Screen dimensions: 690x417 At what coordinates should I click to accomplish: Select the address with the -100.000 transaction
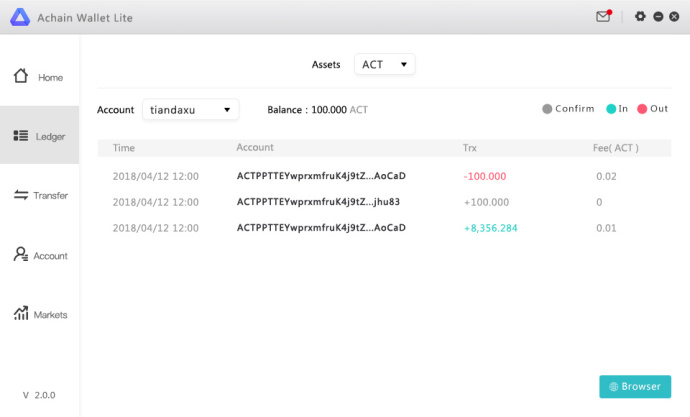tap(321, 176)
